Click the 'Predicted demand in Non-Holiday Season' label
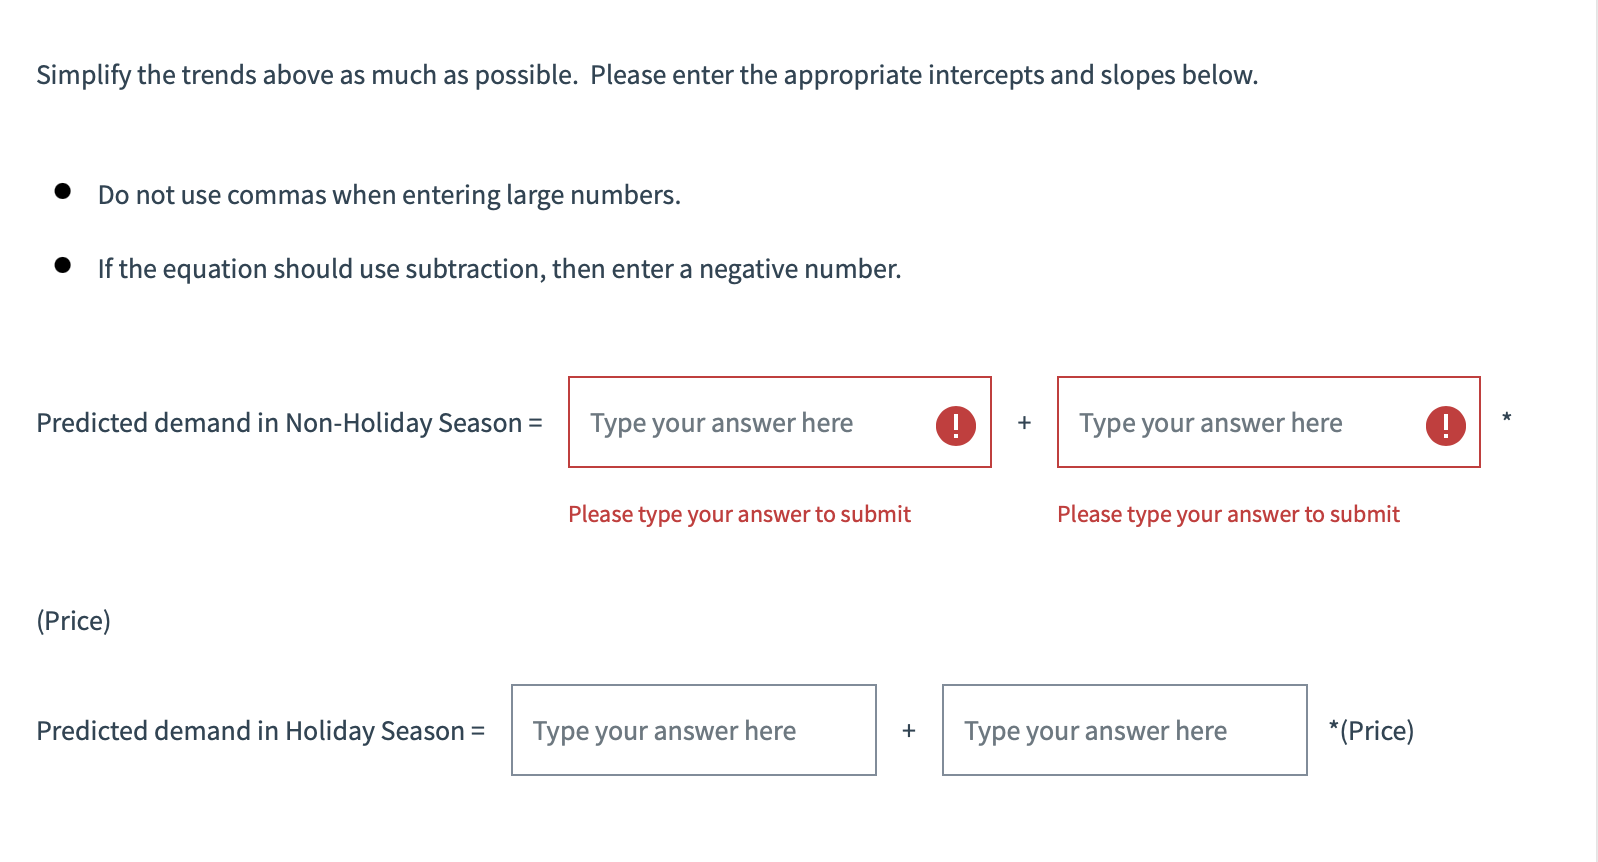This screenshot has height=862, width=1598. (x=289, y=423)
